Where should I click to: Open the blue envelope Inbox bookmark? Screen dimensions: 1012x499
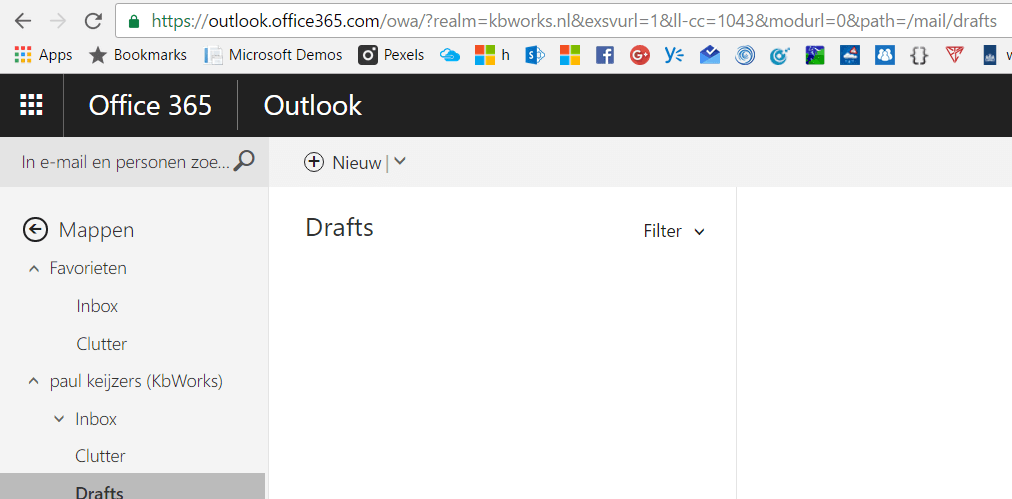710,56
